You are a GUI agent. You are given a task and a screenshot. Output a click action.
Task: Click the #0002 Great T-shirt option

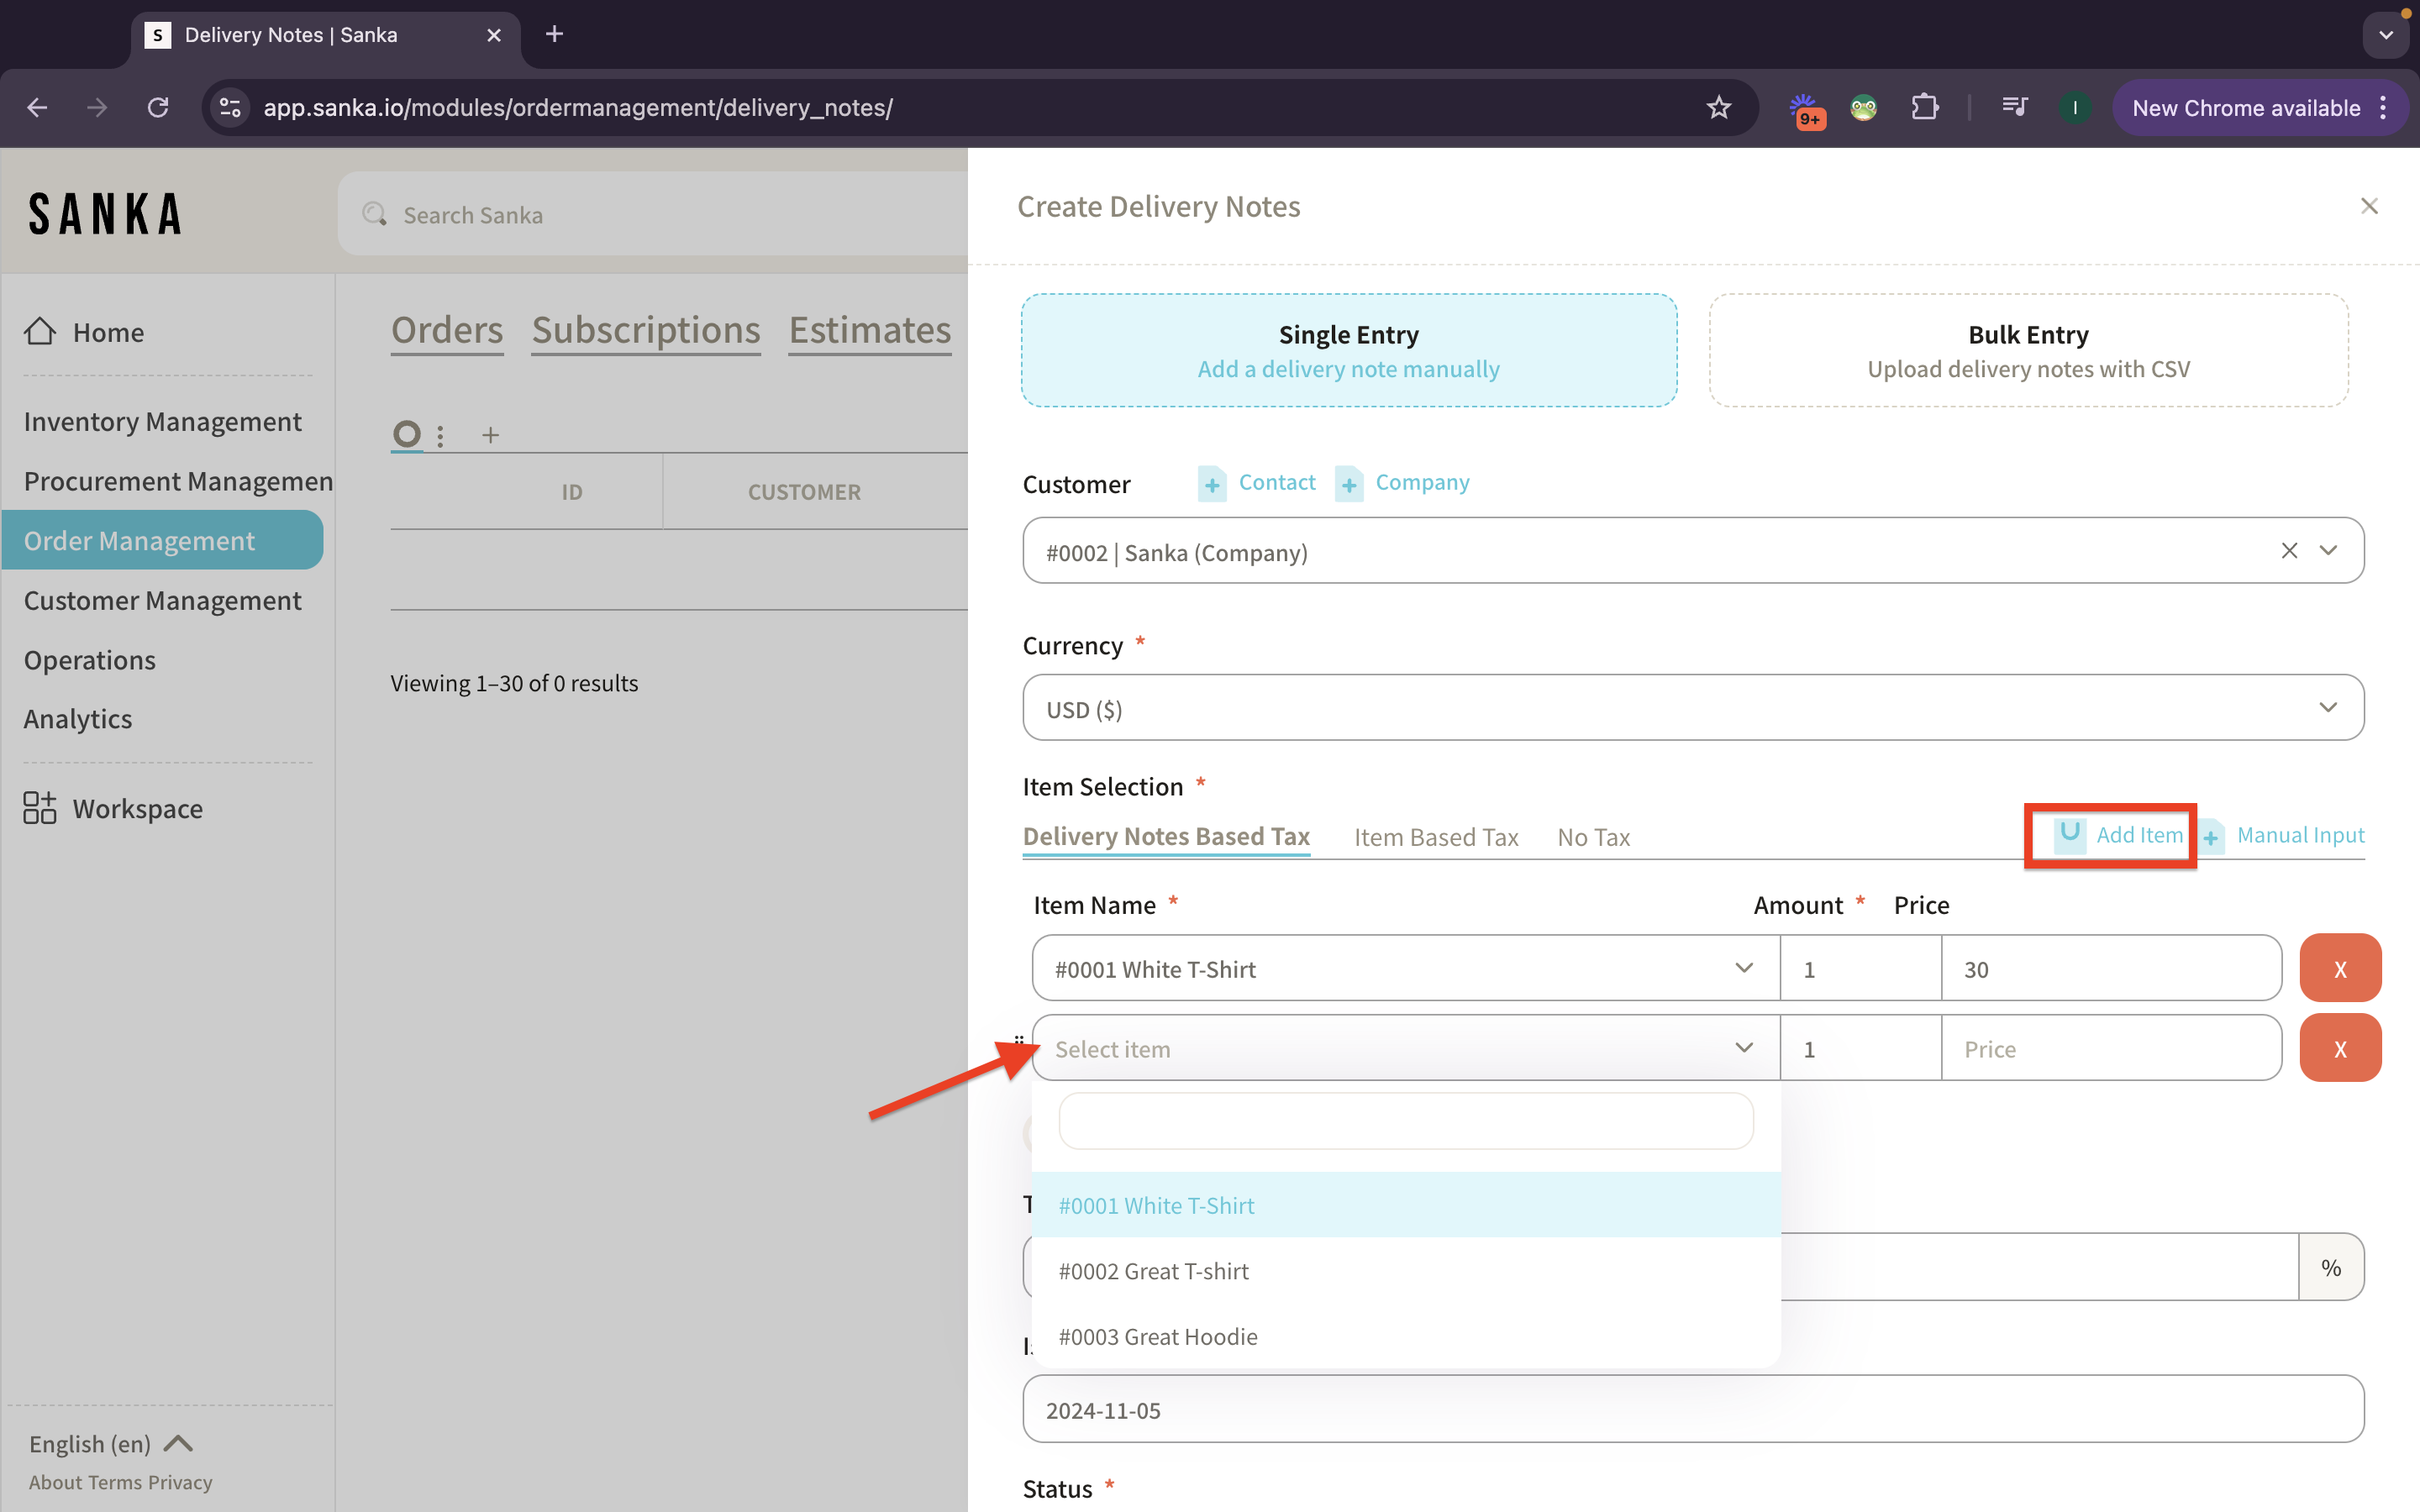(x=1155, y=1270)
